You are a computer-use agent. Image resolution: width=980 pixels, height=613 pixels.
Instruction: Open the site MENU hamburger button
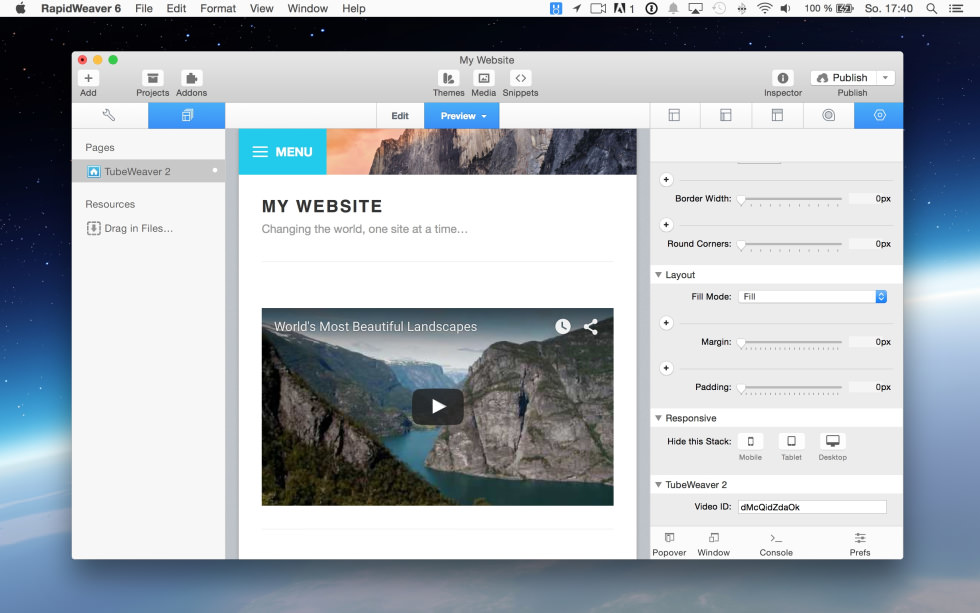[x=282, y=152]
